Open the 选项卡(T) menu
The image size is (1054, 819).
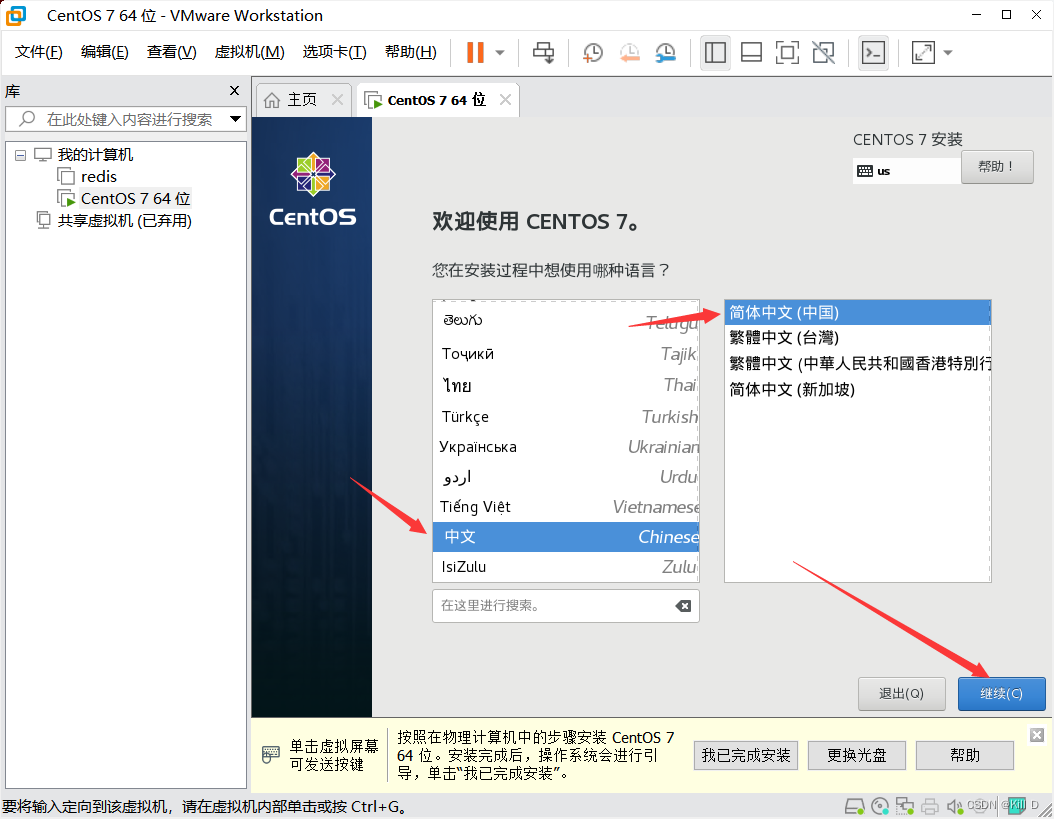point(334,52)
